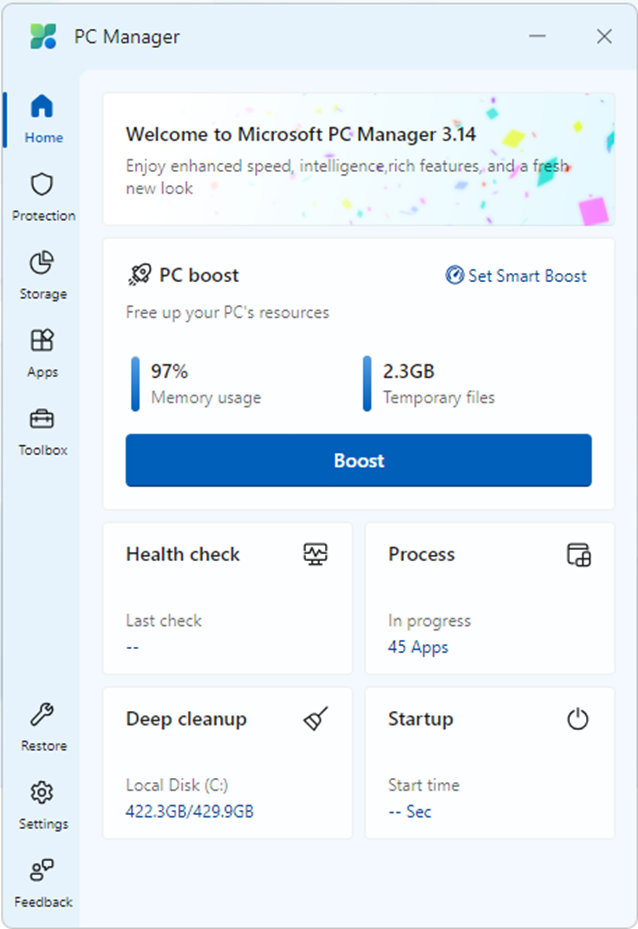This screenshot has width=638, height=929.
Task: Open the Protection shield icon
Action: [42, 184]
